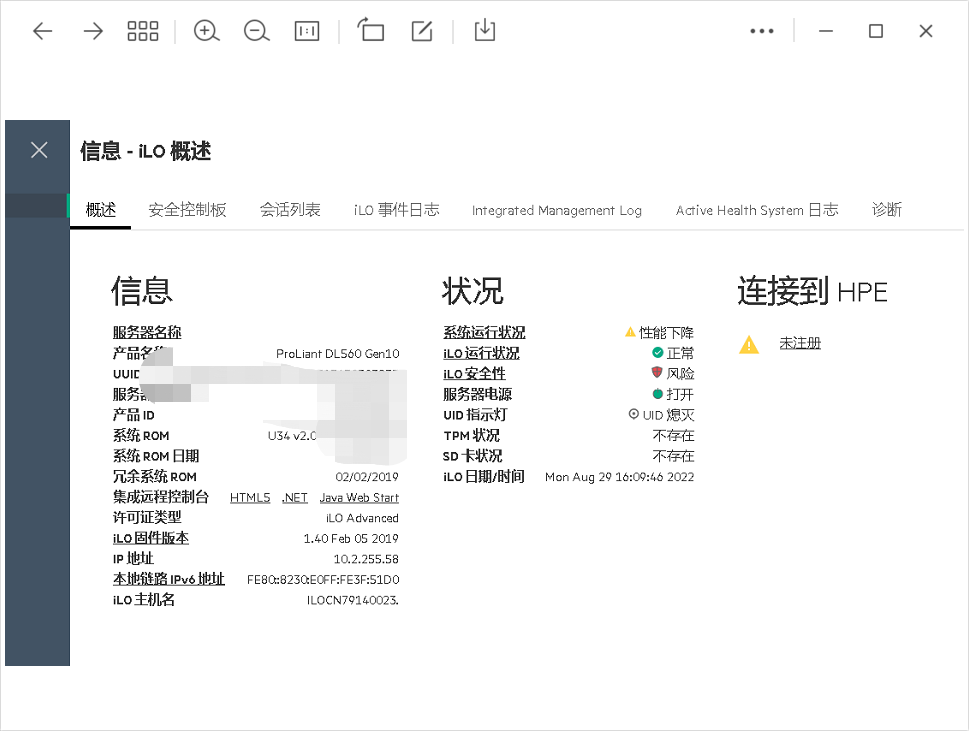
Task: Open the 系统运行状况 status link
Action: [484, 333]
